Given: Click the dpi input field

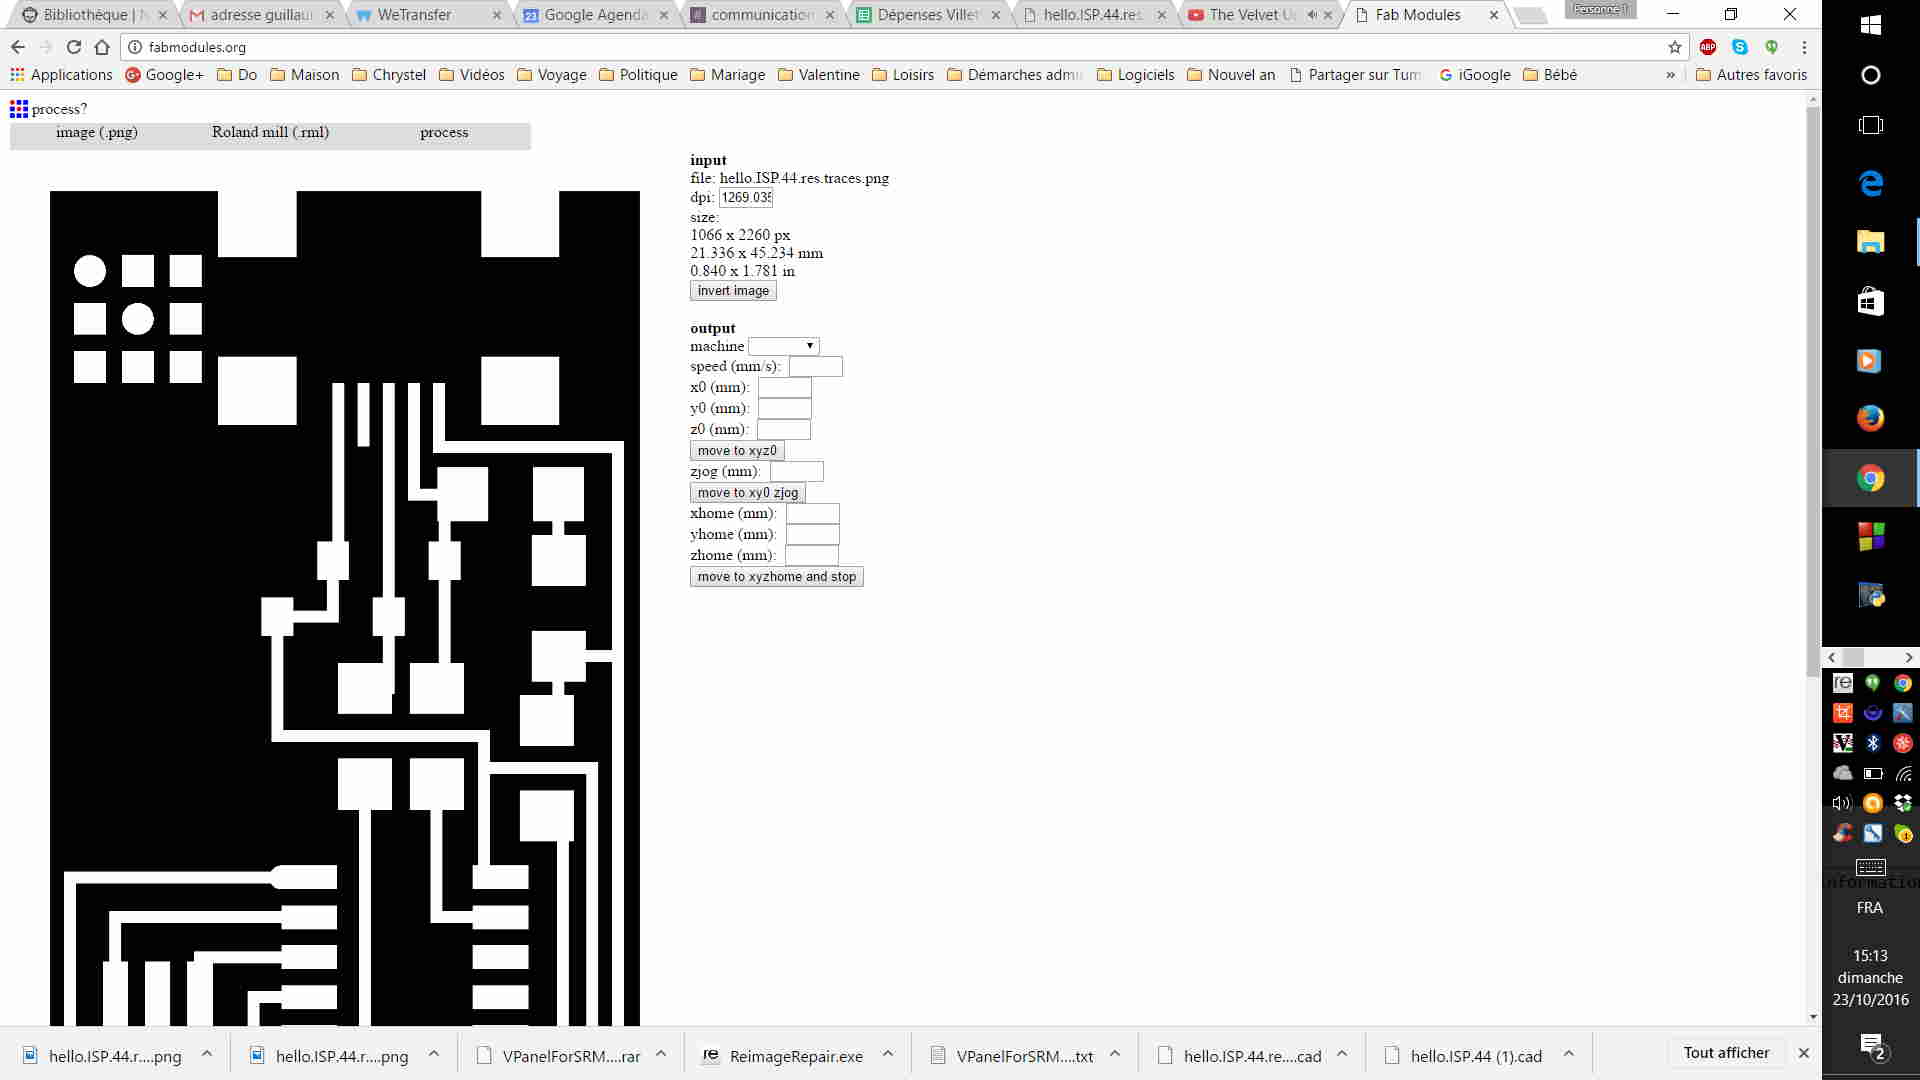Looking at the screenshot, I should [746, 197].
